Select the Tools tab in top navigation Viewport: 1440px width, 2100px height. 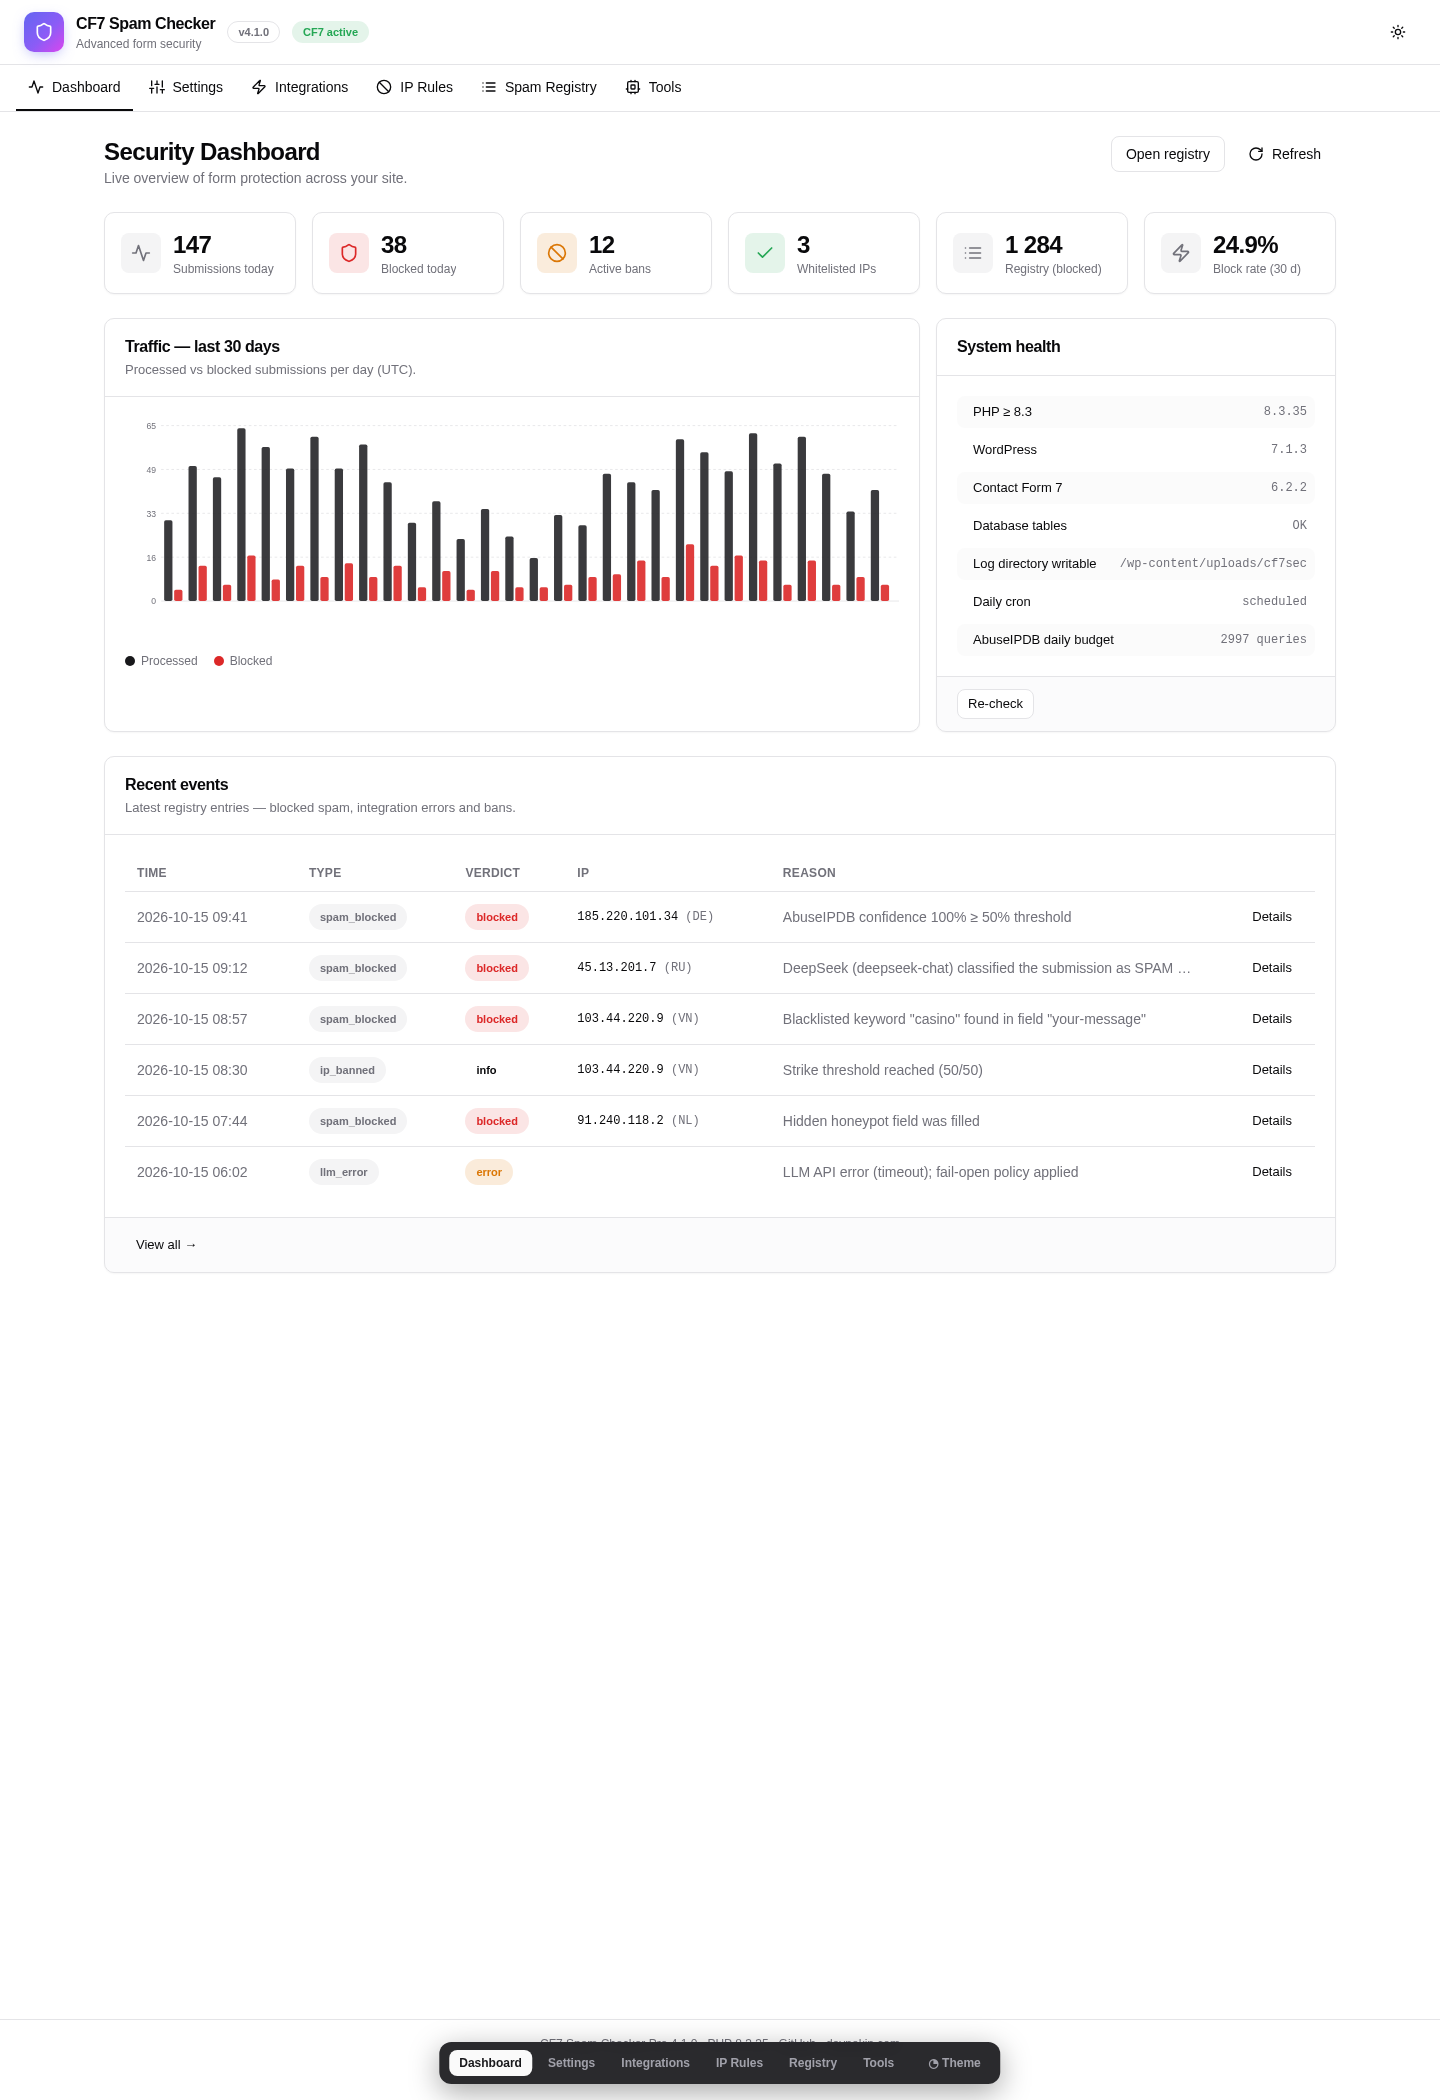click(x=653, y=87)
